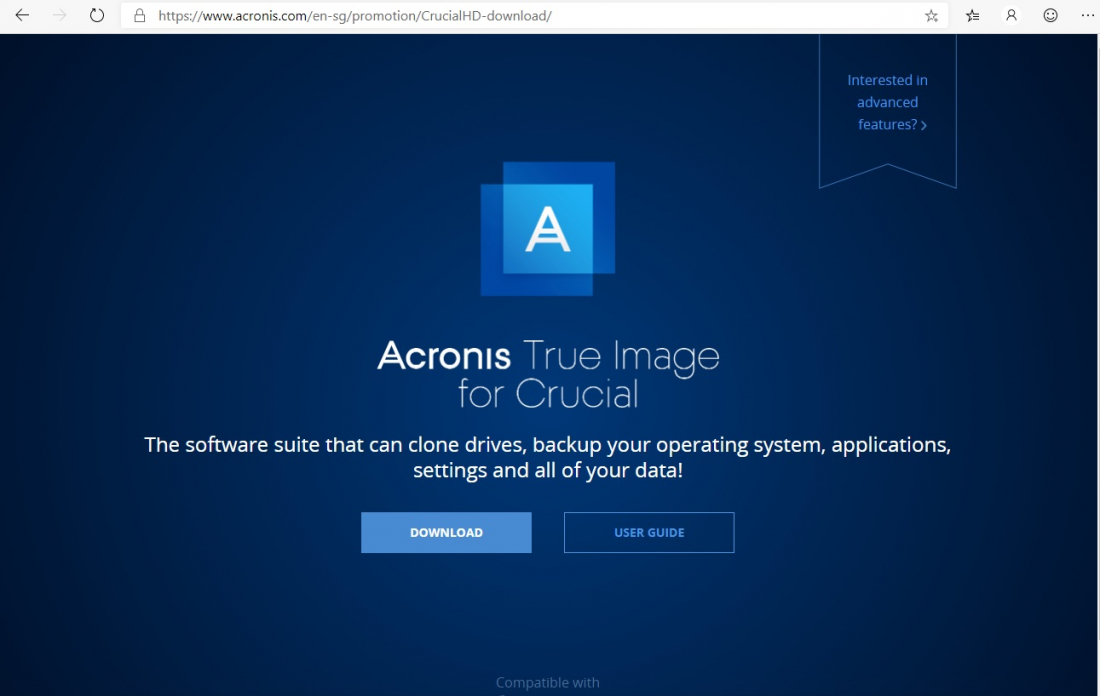Send feedback with the smiley icon

(1050, 15)
